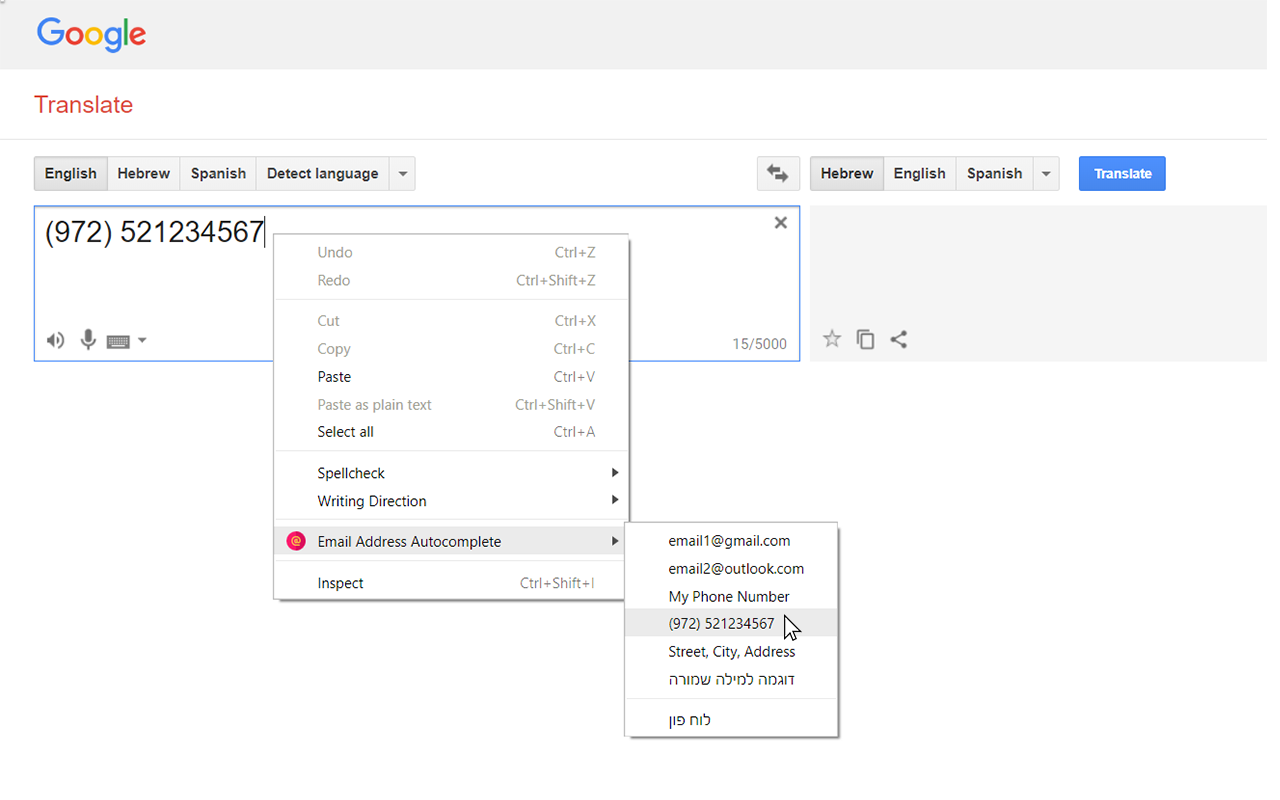Screen dimensions: 1280x800
Task: Set the target language to Hebrew
Action: (847, 173)
